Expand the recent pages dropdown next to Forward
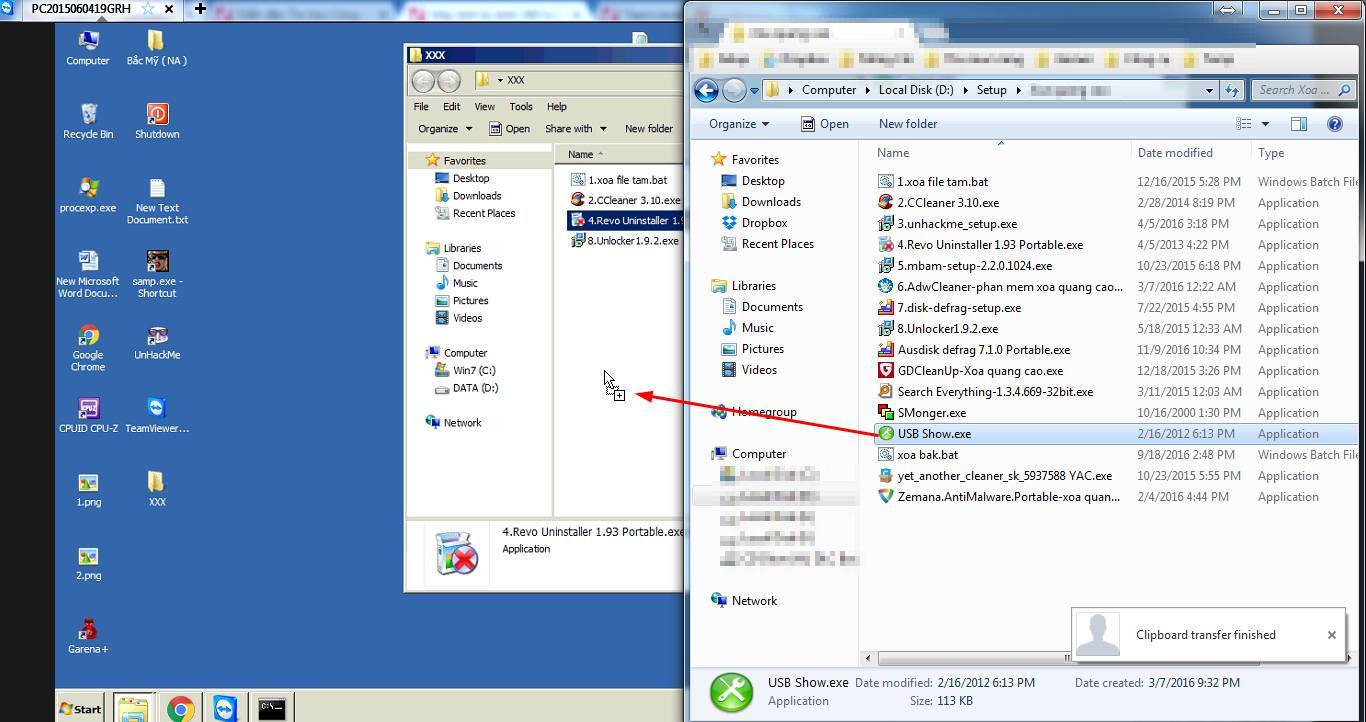1366x722 pixels. click(x=754, y=91)
